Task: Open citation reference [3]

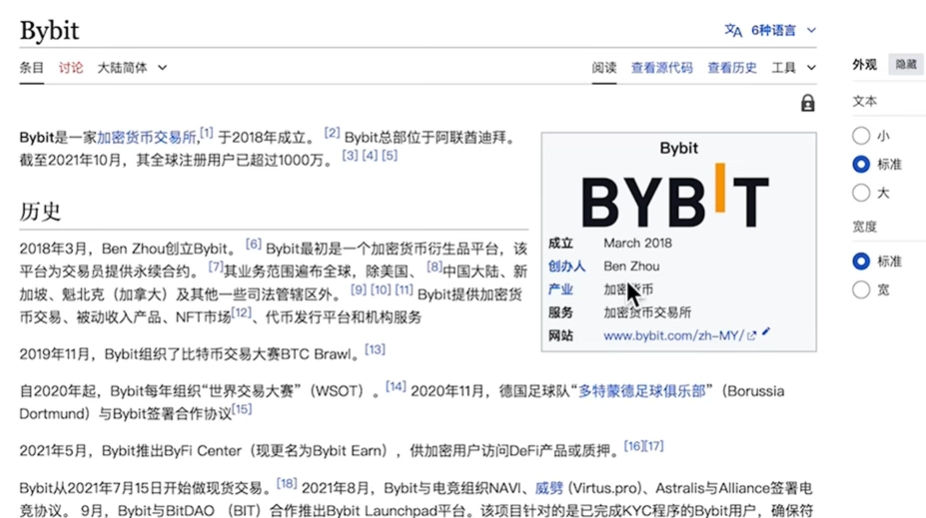Action: pyautogui.click(x=350, y=155)
